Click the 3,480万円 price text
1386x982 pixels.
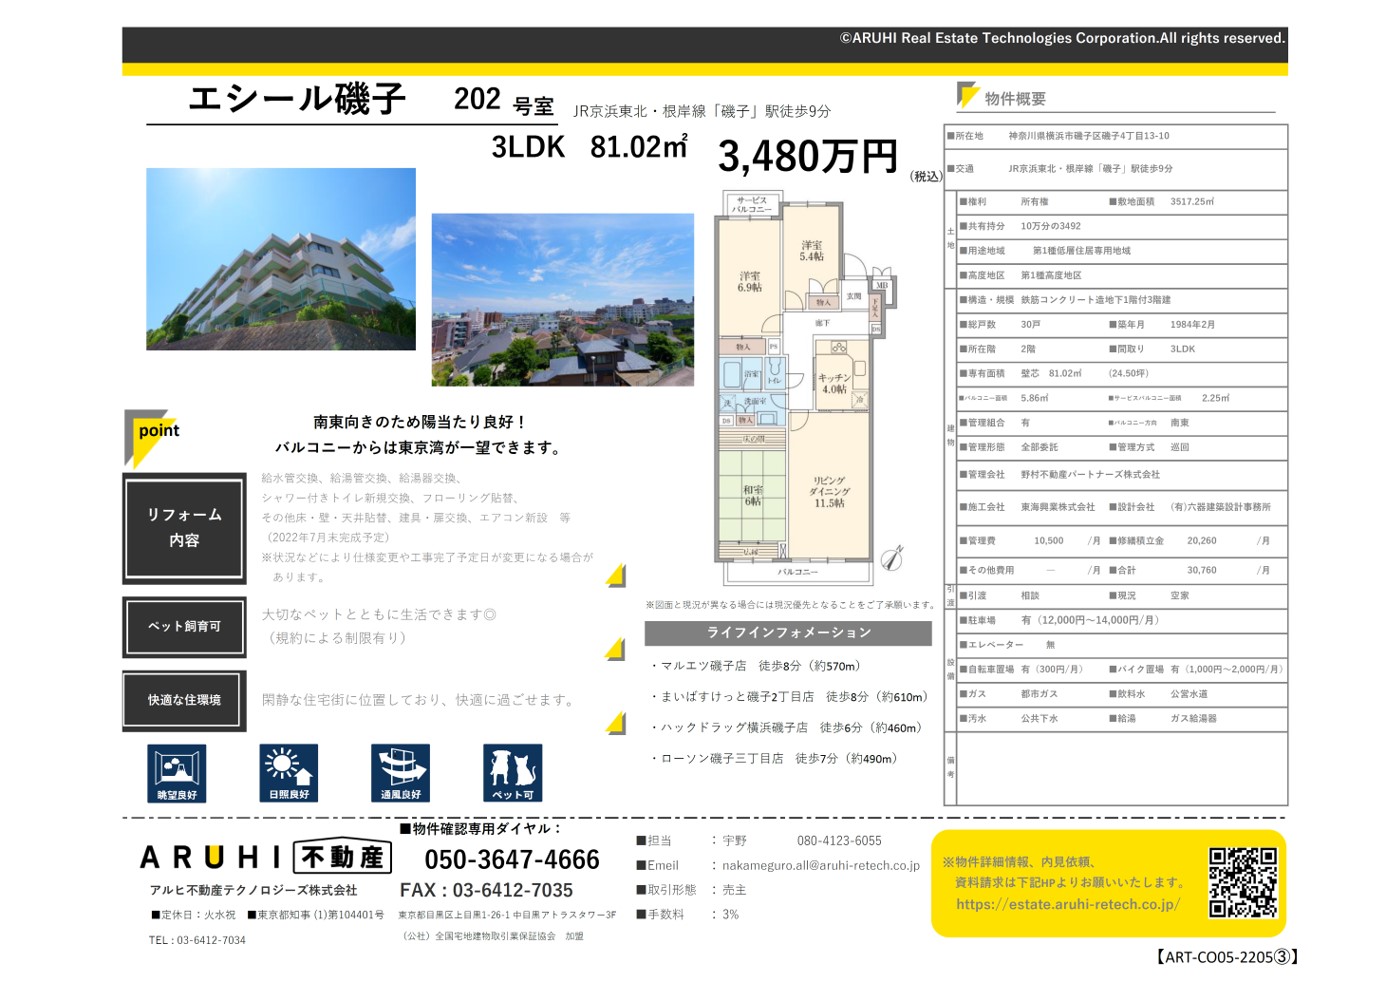click(808, 157)
